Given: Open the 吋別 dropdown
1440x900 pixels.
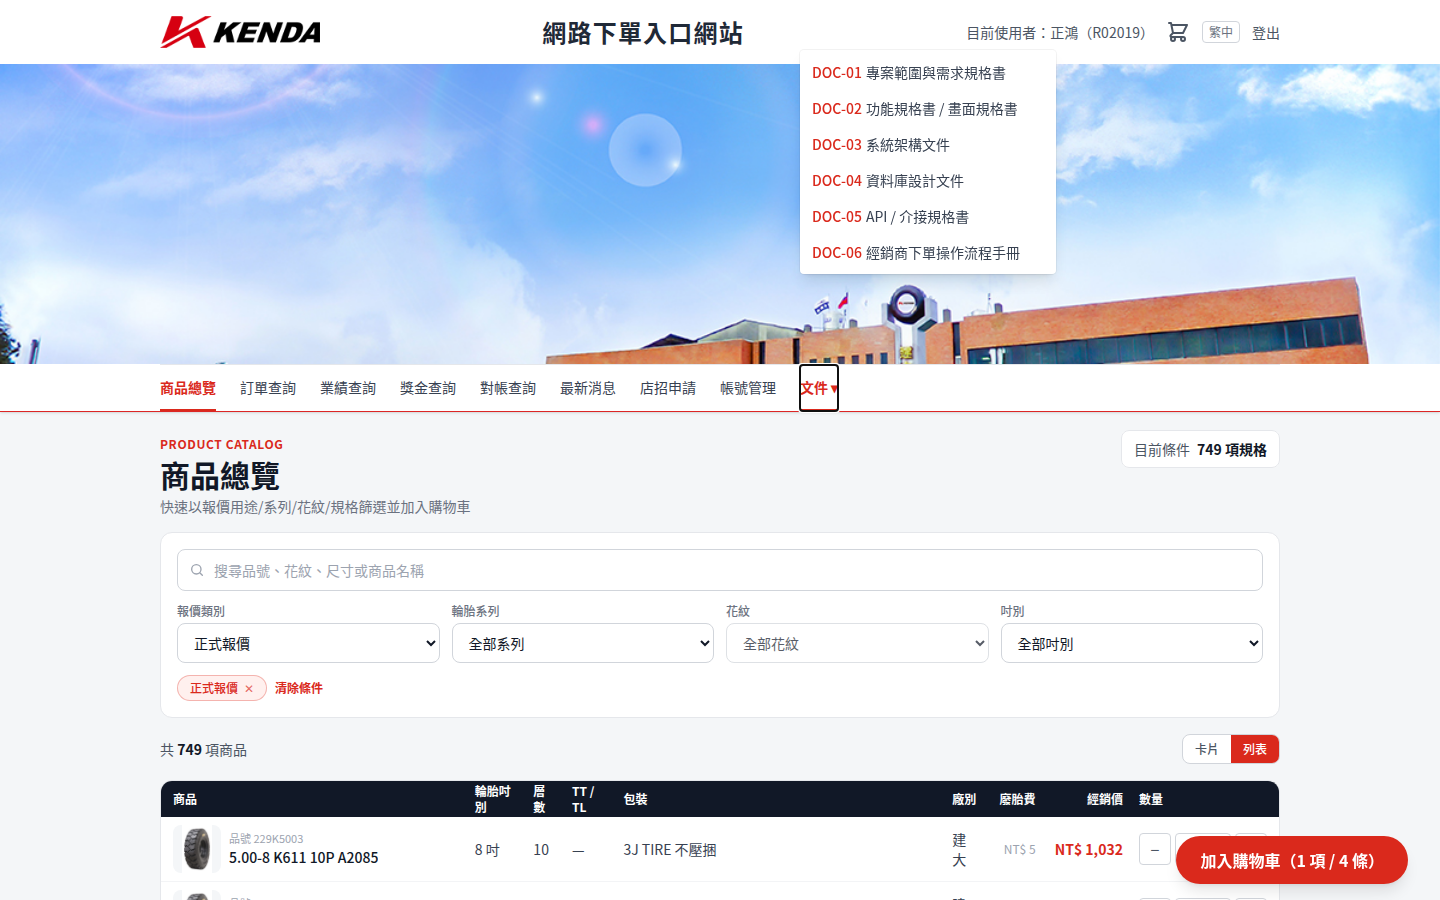Looking at the screenshot, I should point(1132,643).
